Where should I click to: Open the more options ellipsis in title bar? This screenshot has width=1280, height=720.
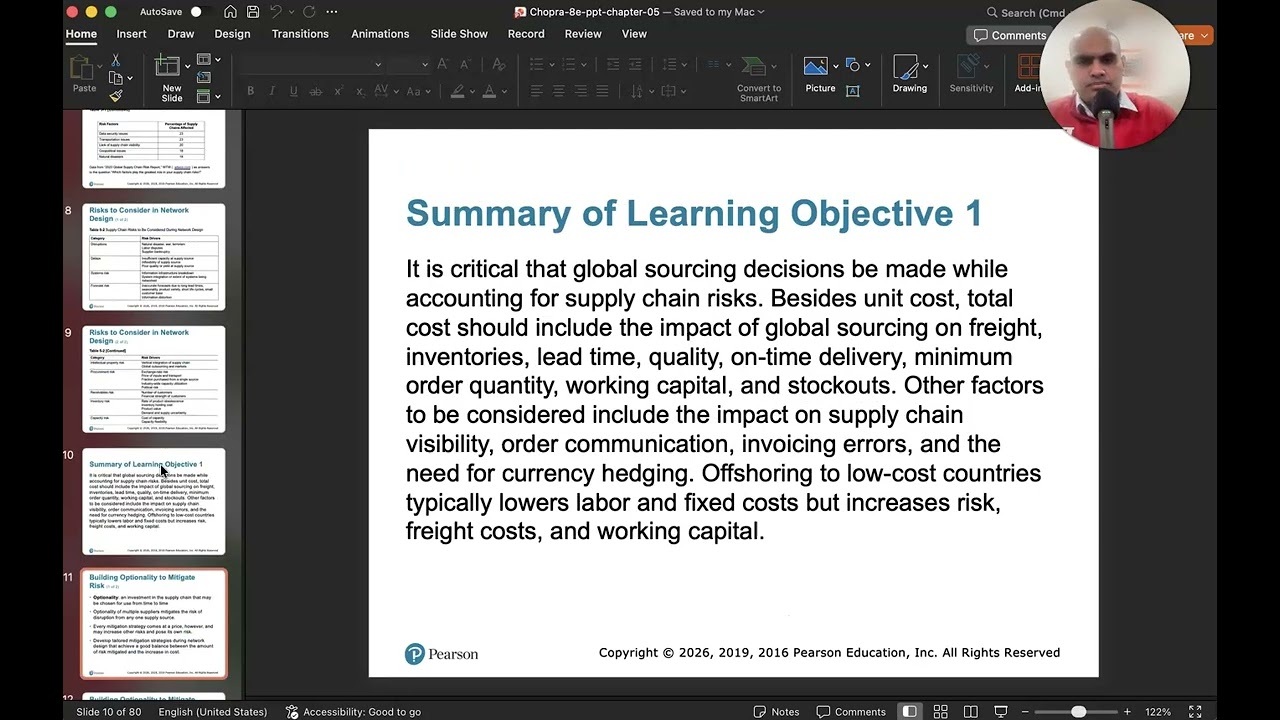[x=332, y=12]
